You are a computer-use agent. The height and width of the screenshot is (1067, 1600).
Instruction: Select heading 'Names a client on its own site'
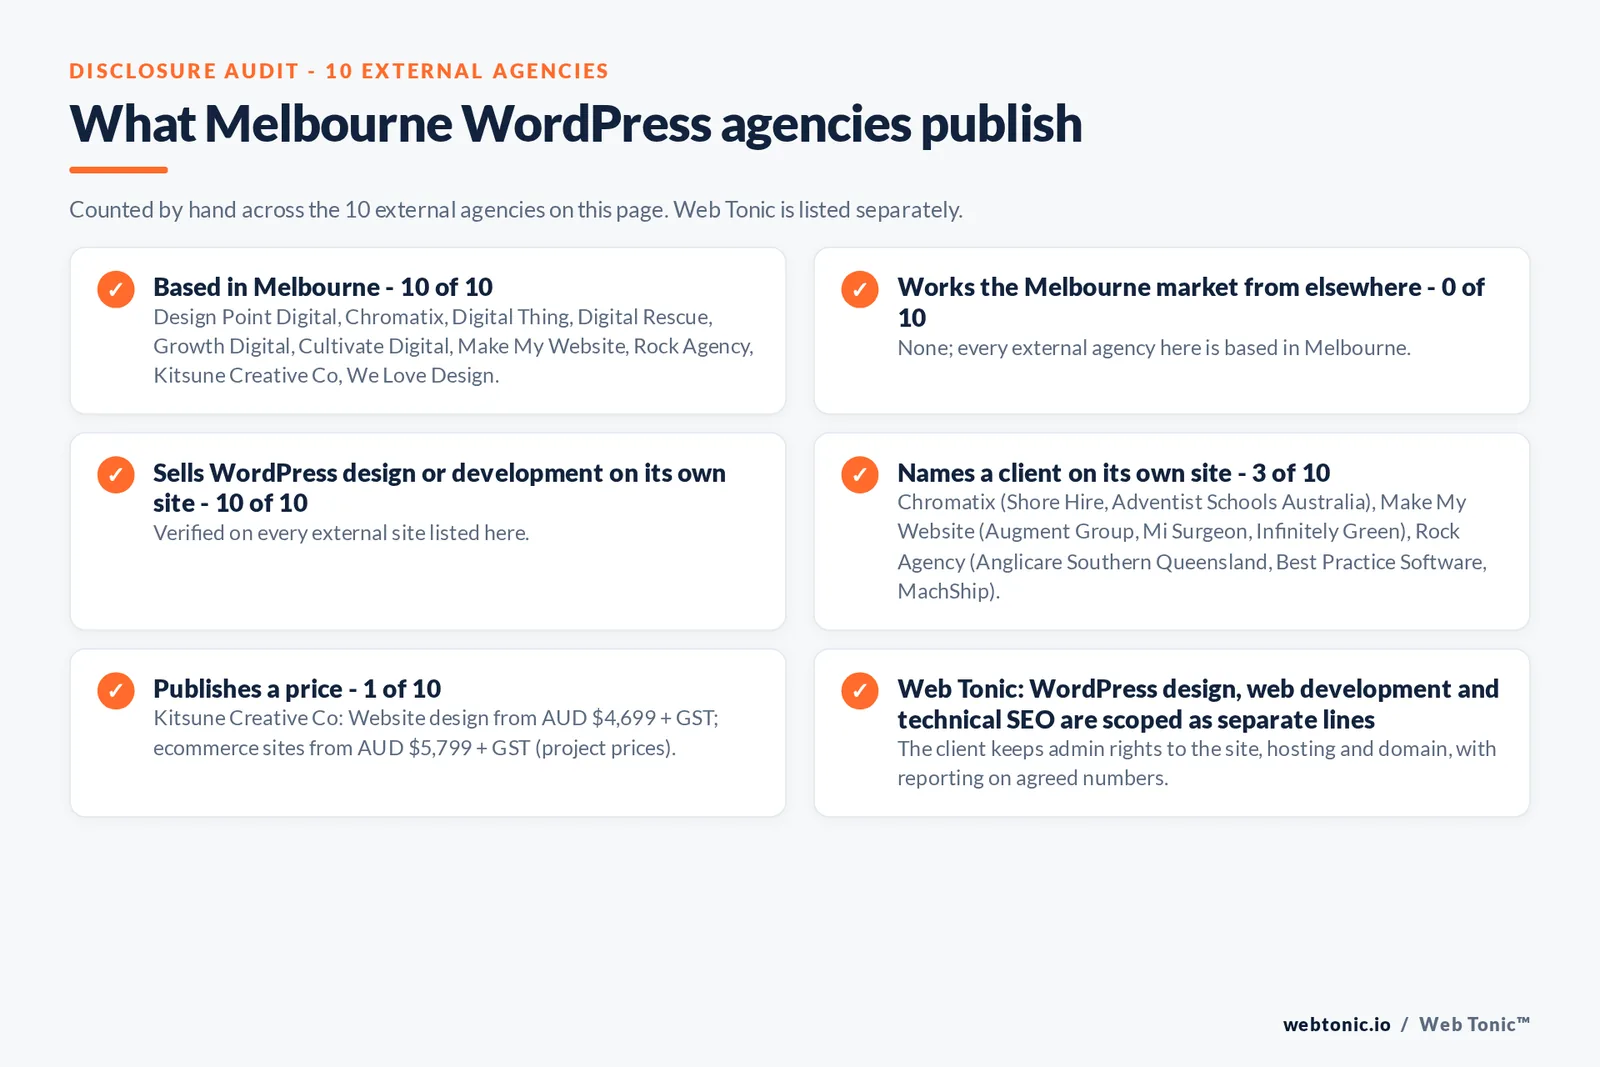pos(1114,473)
